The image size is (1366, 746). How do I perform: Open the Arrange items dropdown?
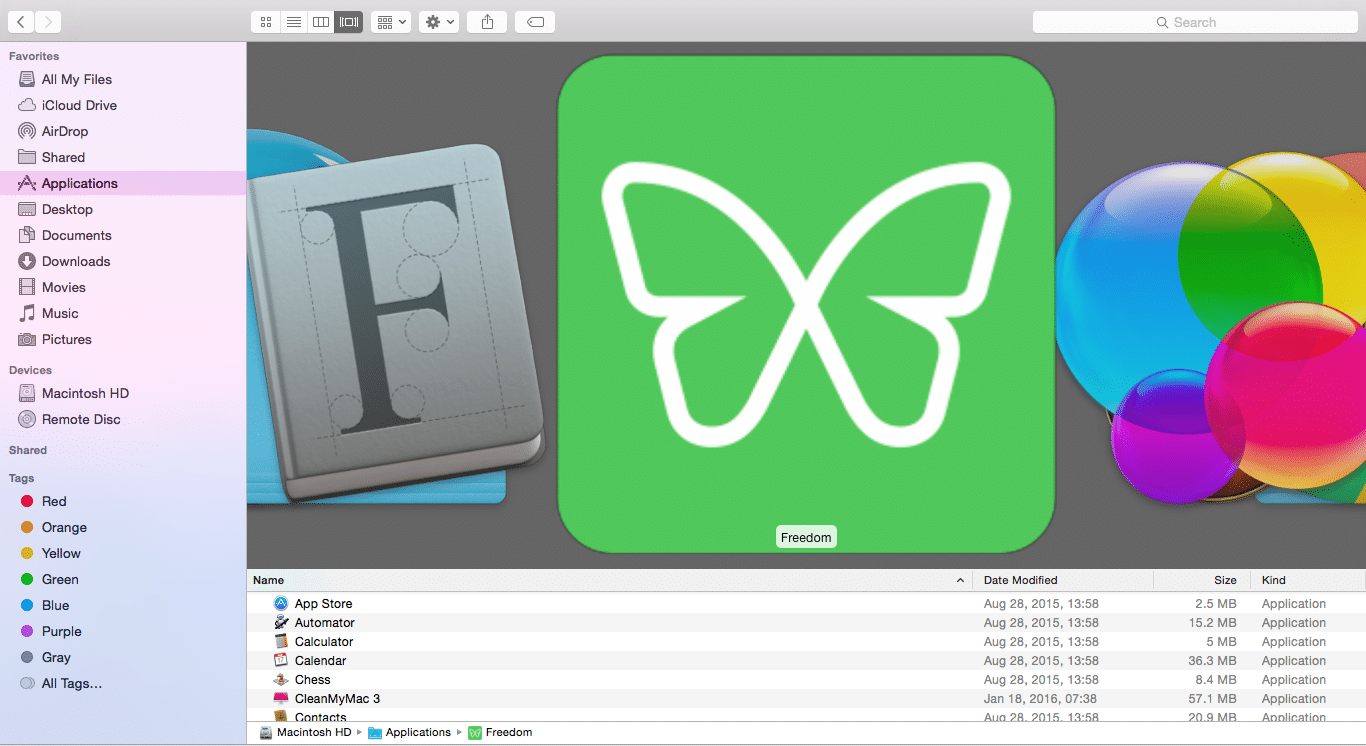(391, 22)
